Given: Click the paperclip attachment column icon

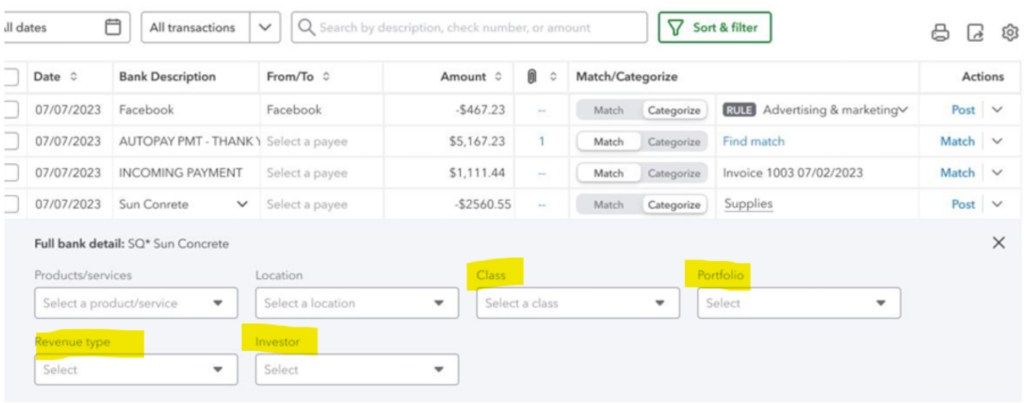Looking at the screenshot, I should click(x=532, y=77).
